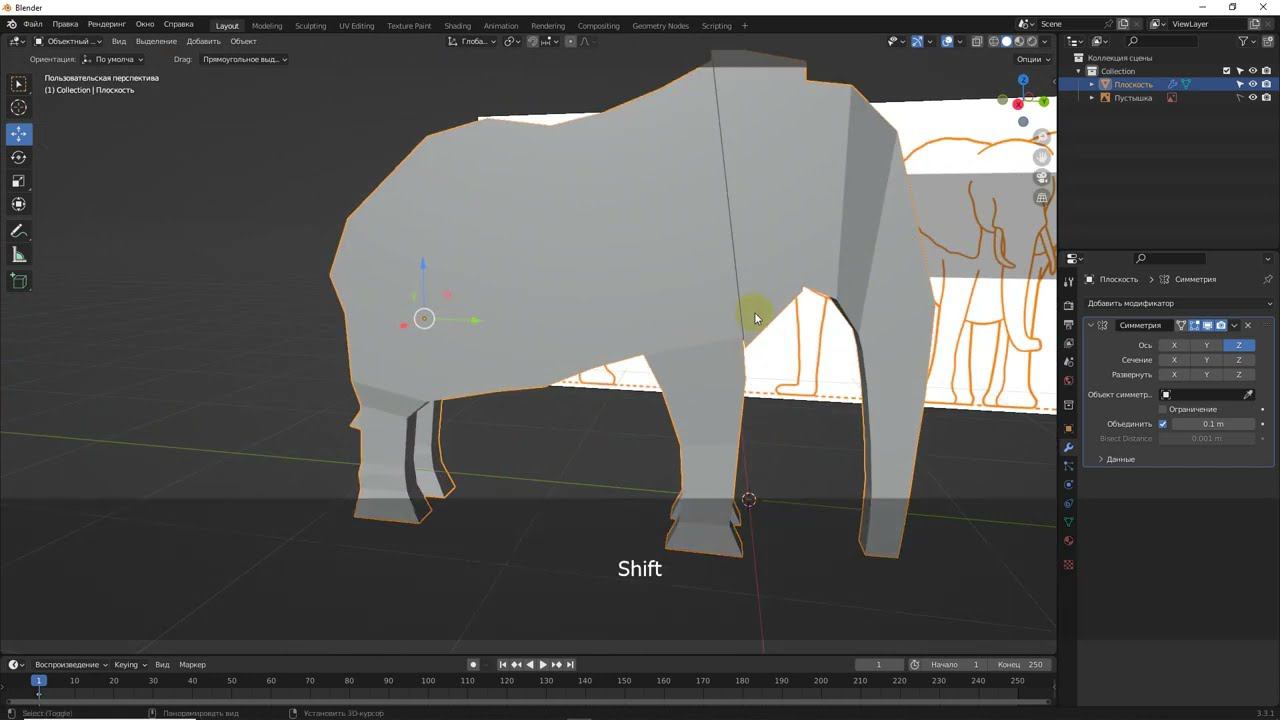Hide Пустышка with its eye icon
The image size is (1280, 720).
click(x=1253, y=98)
